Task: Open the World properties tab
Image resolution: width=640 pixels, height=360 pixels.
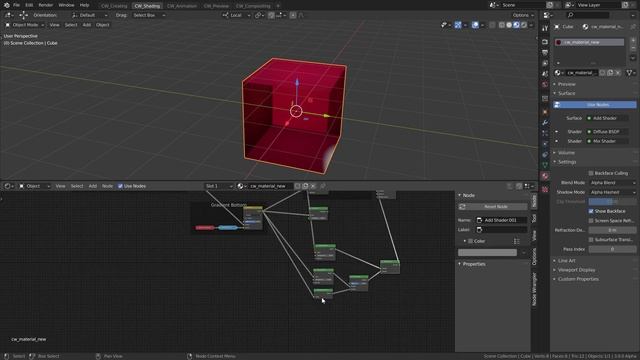Action: (545, 84)
